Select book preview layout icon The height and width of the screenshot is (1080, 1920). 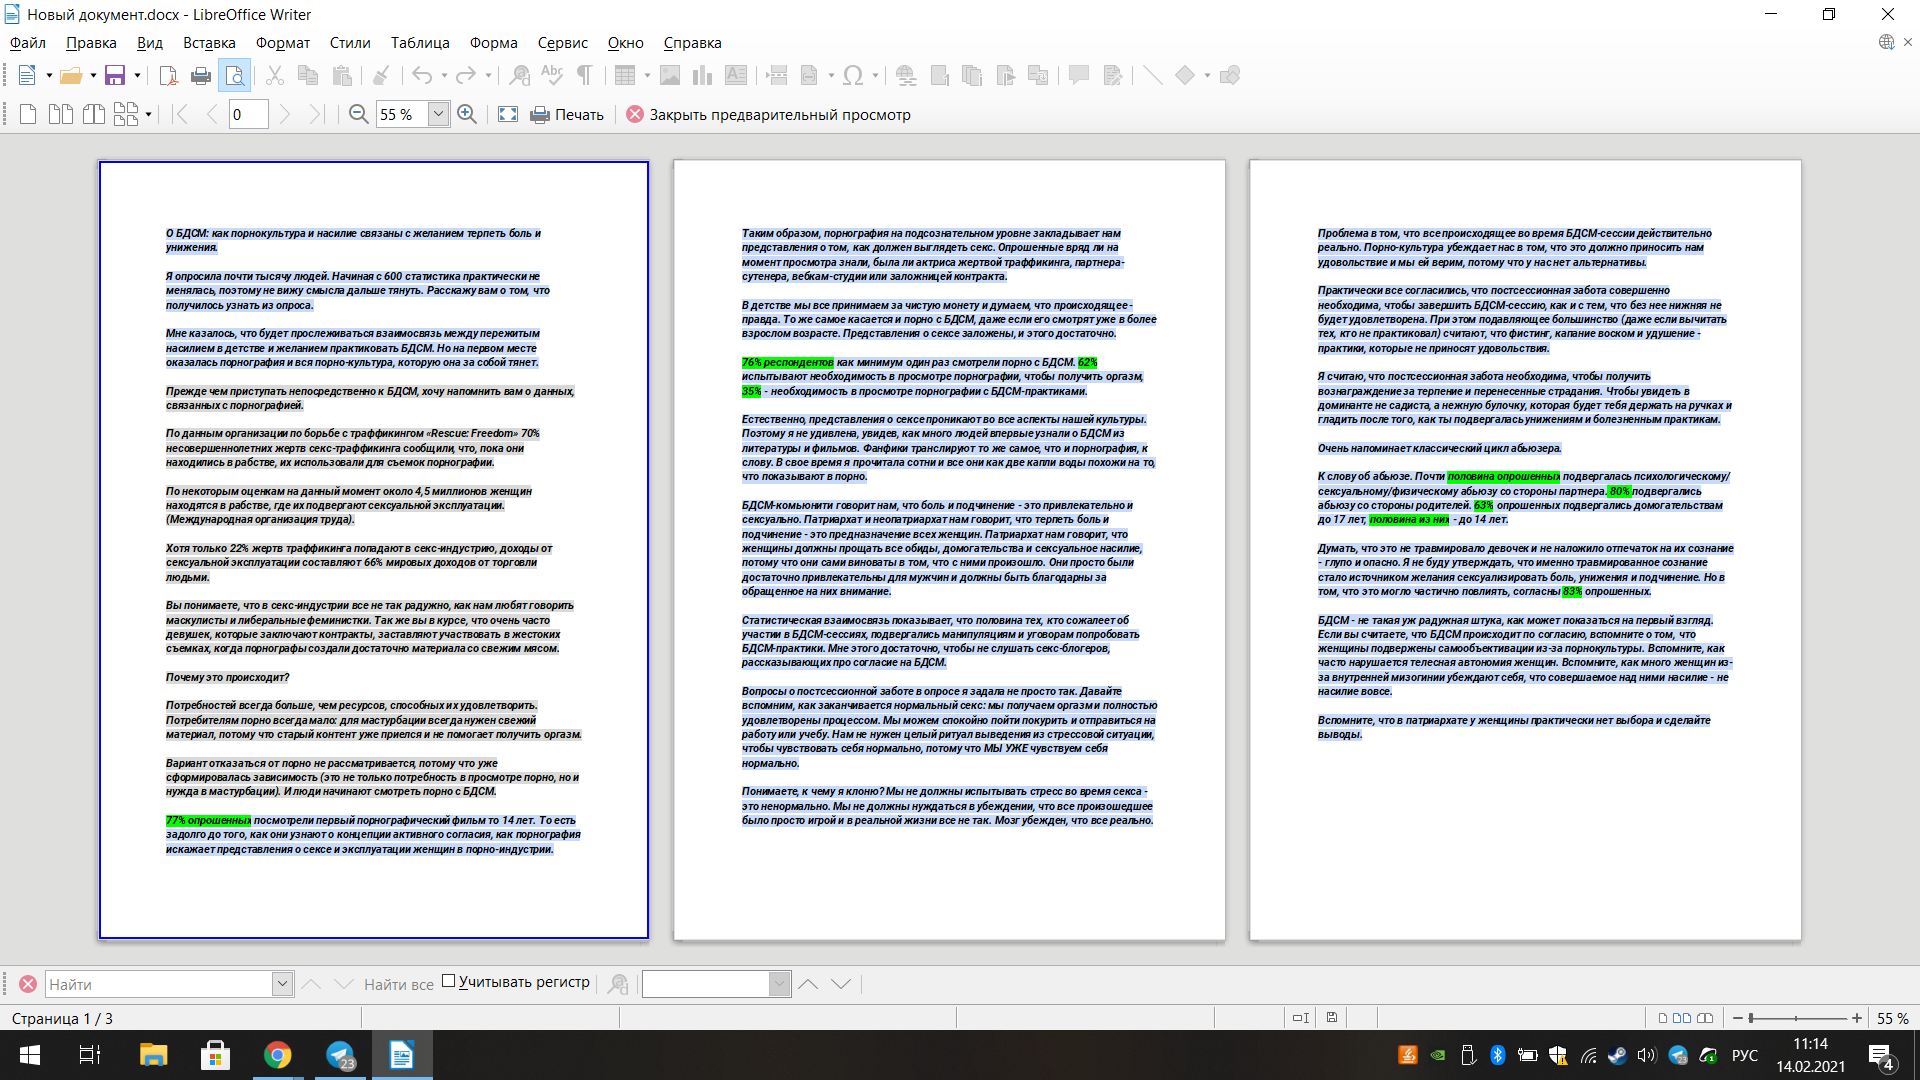[x=94, y=114]
